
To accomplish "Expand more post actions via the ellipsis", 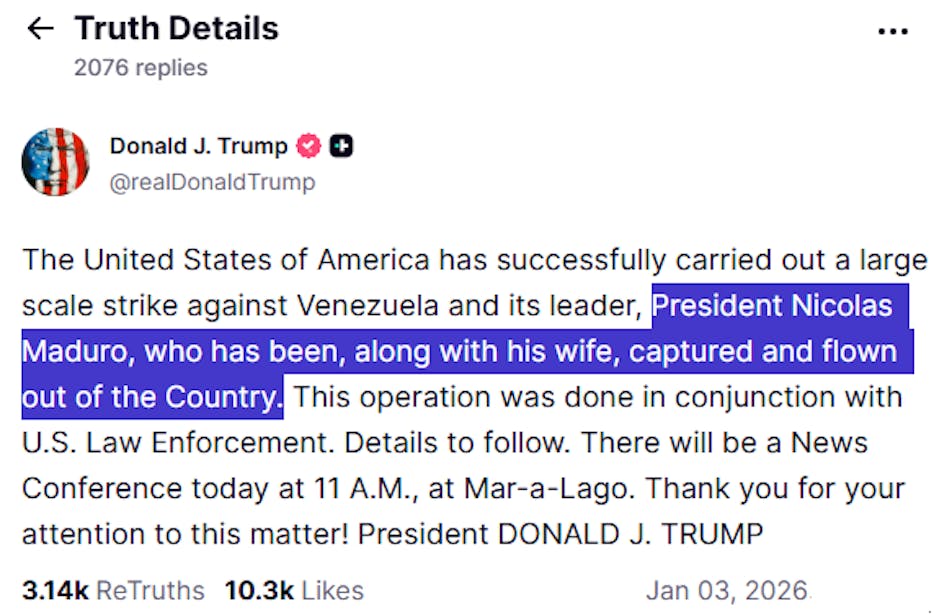I will 893,30.
